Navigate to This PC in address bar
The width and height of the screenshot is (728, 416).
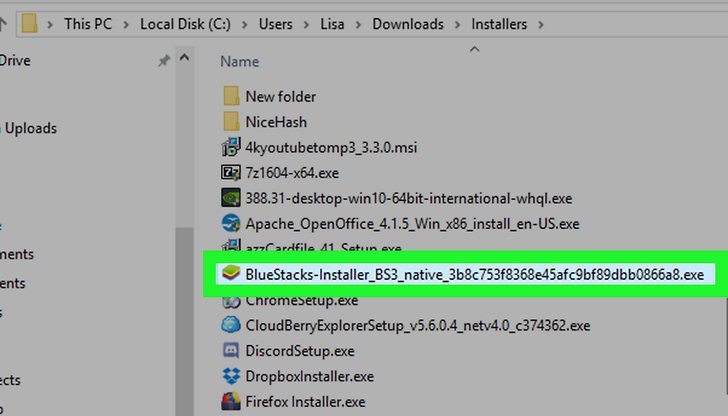point(88,24)
